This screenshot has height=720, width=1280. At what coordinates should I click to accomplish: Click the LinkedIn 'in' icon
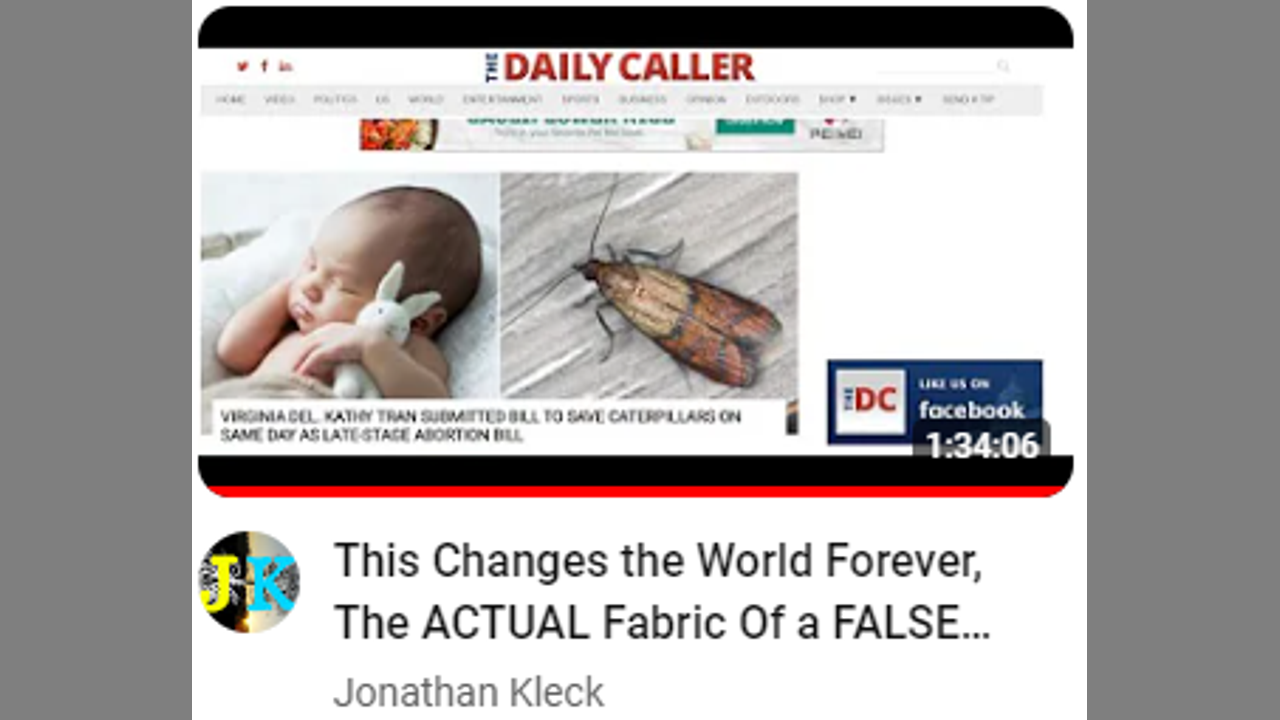pyautogui.click(x=286, y=67)
